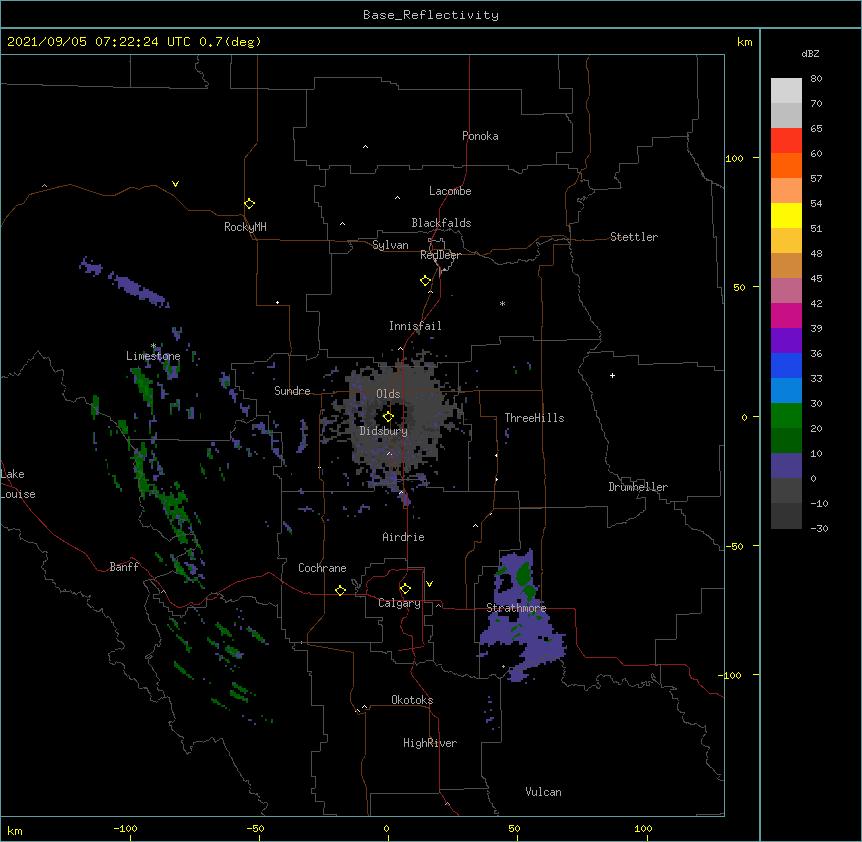Click the yellow diamond marker above RockyMH
The width and height of the screenshot is (862, 842).
[249, 204]
